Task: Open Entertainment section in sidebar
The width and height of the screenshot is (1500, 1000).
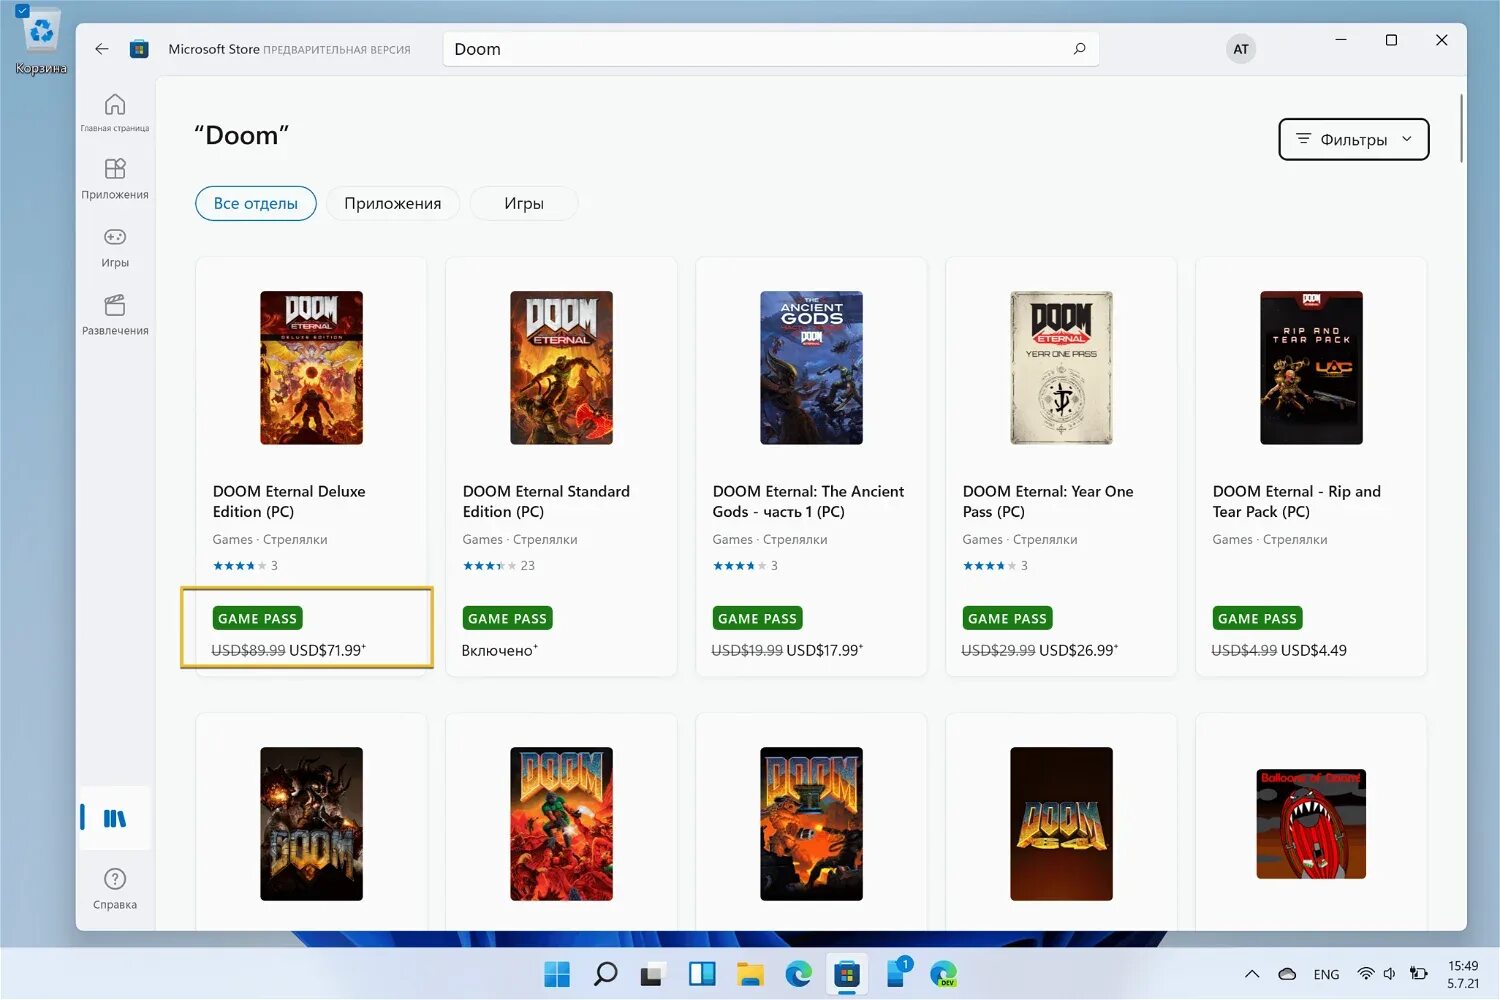Action: (115, 315)
